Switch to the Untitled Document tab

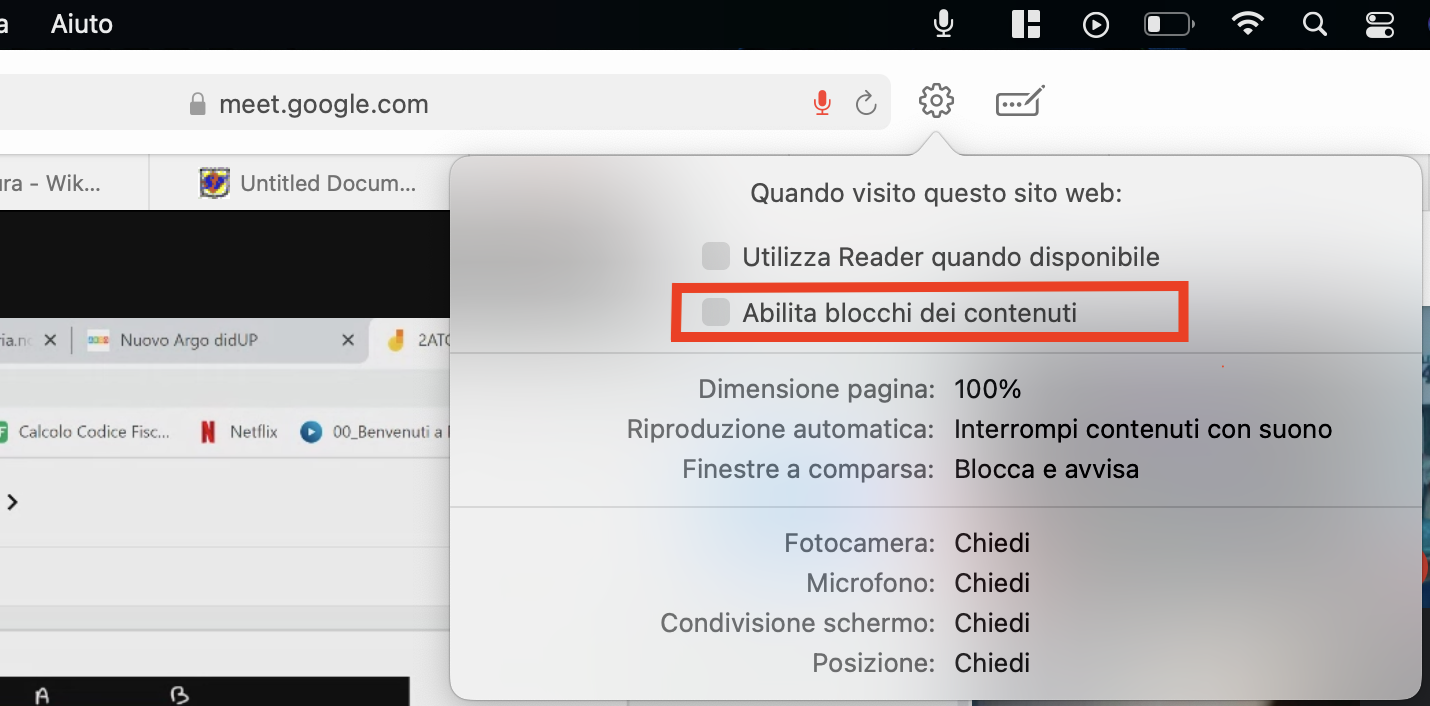[309, 183]
